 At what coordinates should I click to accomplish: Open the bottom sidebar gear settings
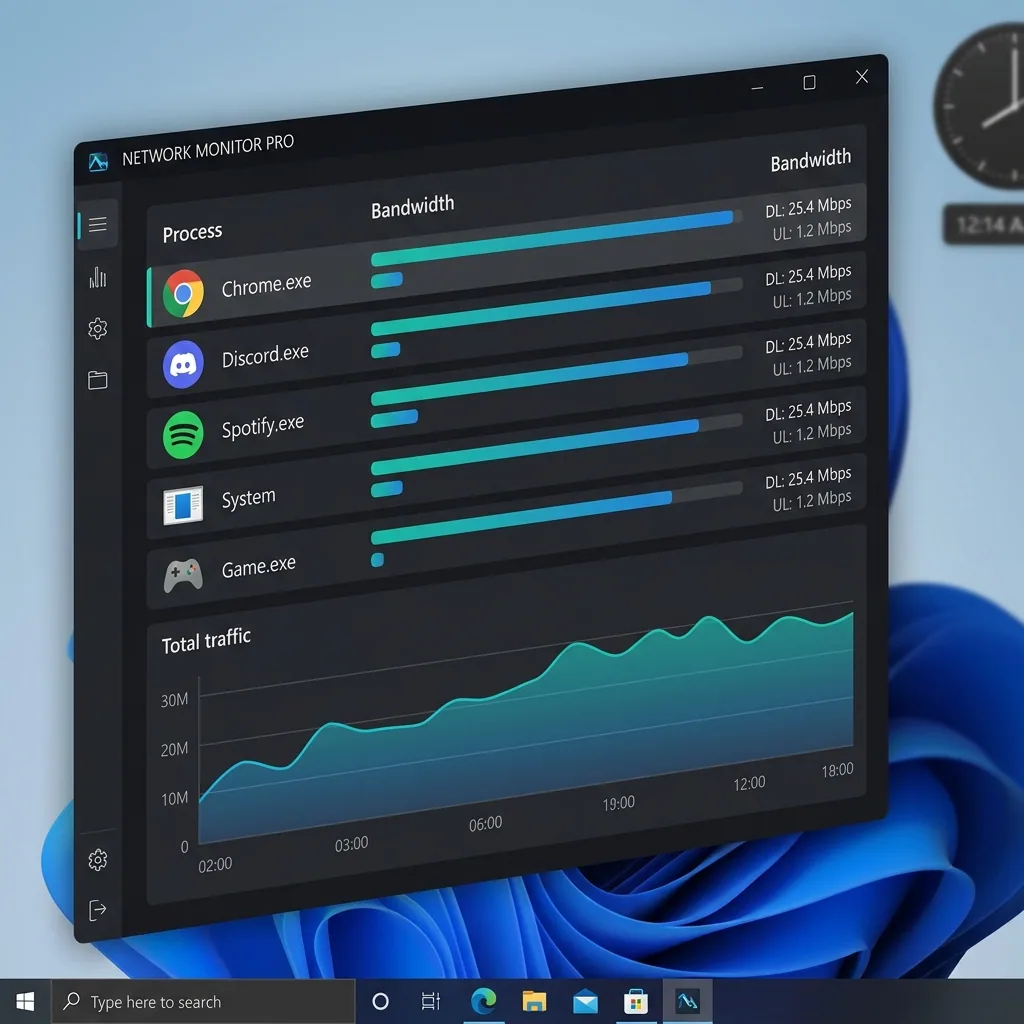[x=97, y=859]
